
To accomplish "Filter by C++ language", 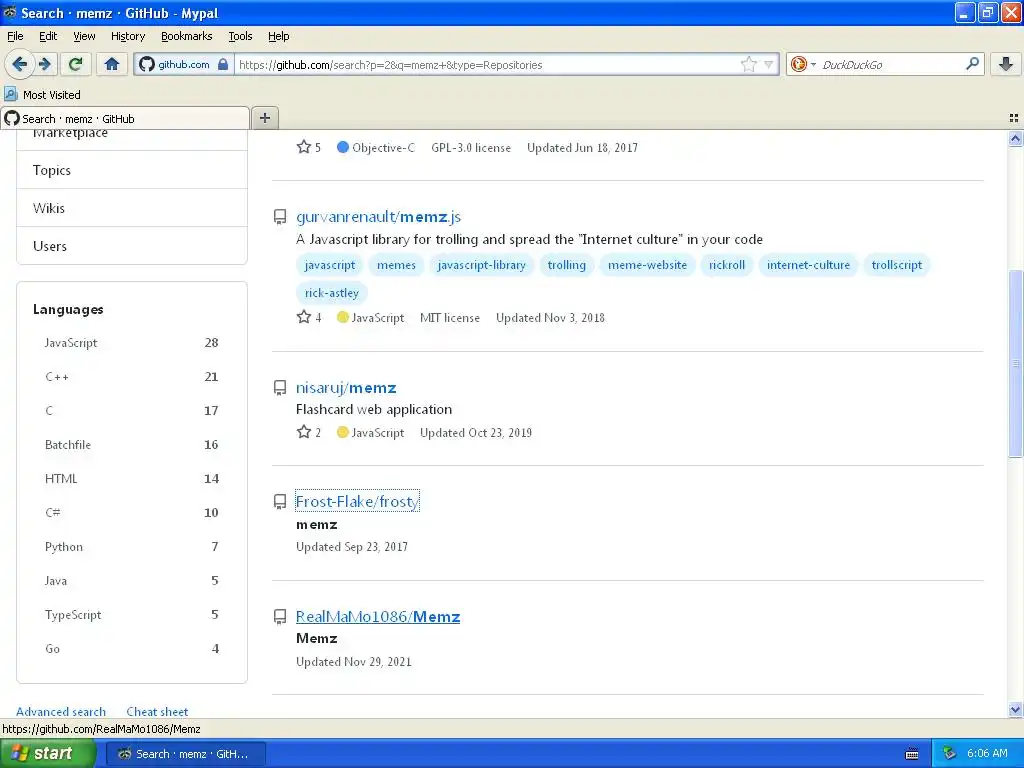I will coord(131,376).
